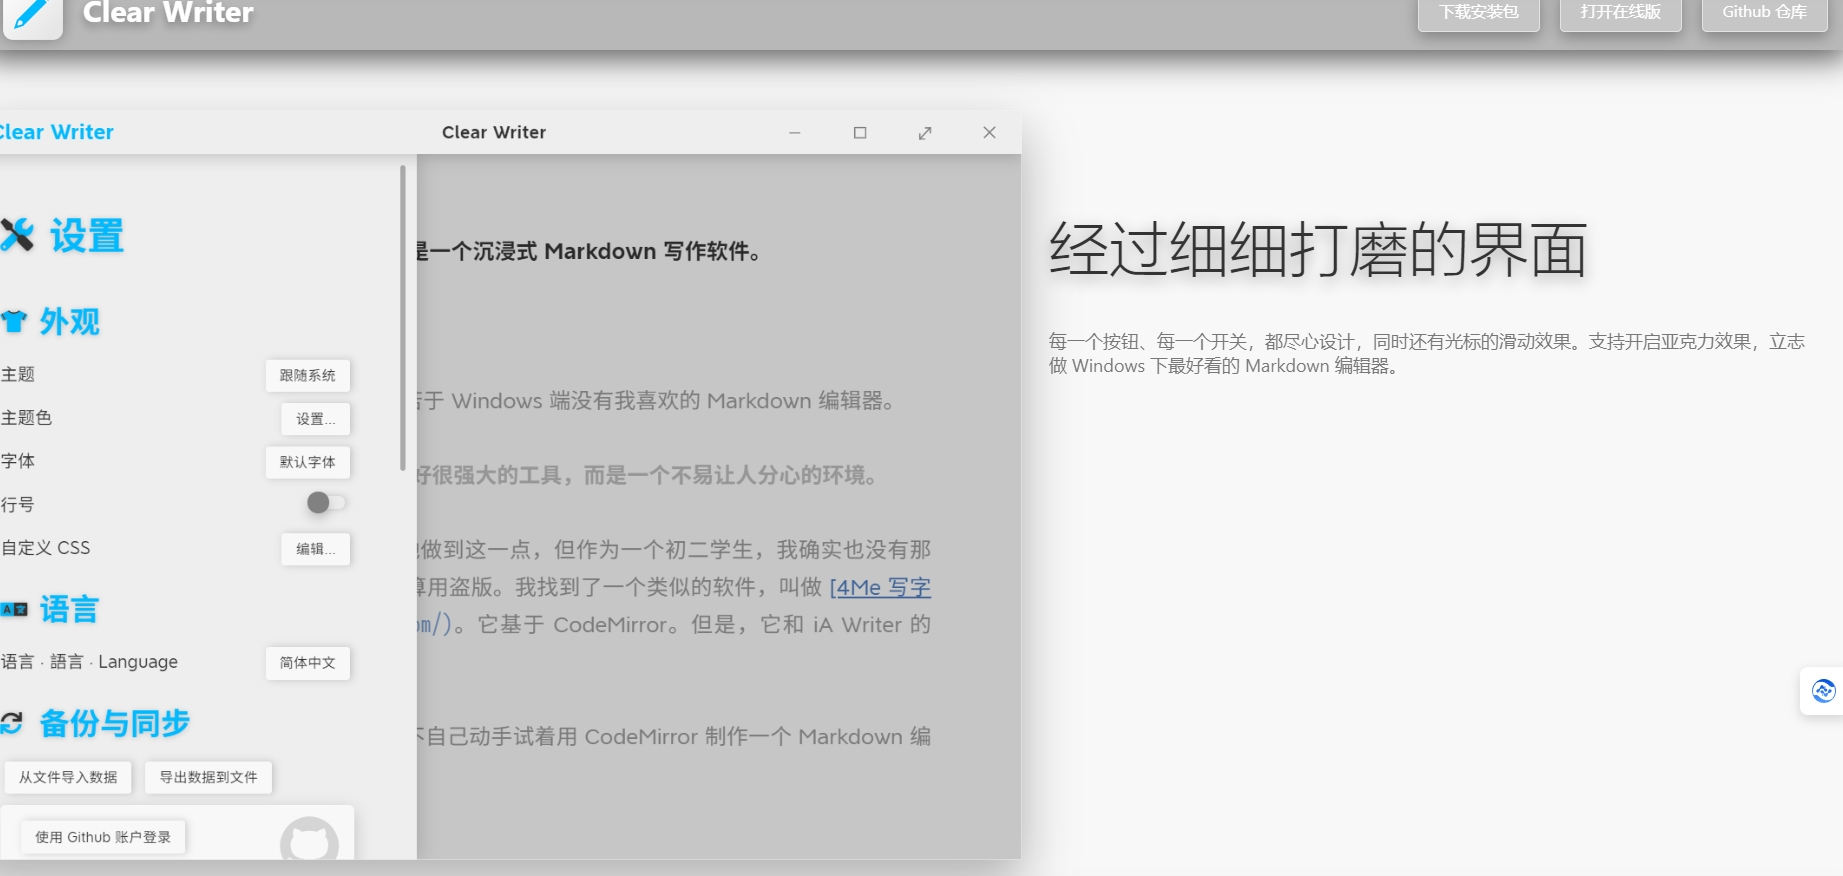Click the 主题色 设置... button
The height and width of the screenshot is (876, 1843).
(x=316, y=419)
